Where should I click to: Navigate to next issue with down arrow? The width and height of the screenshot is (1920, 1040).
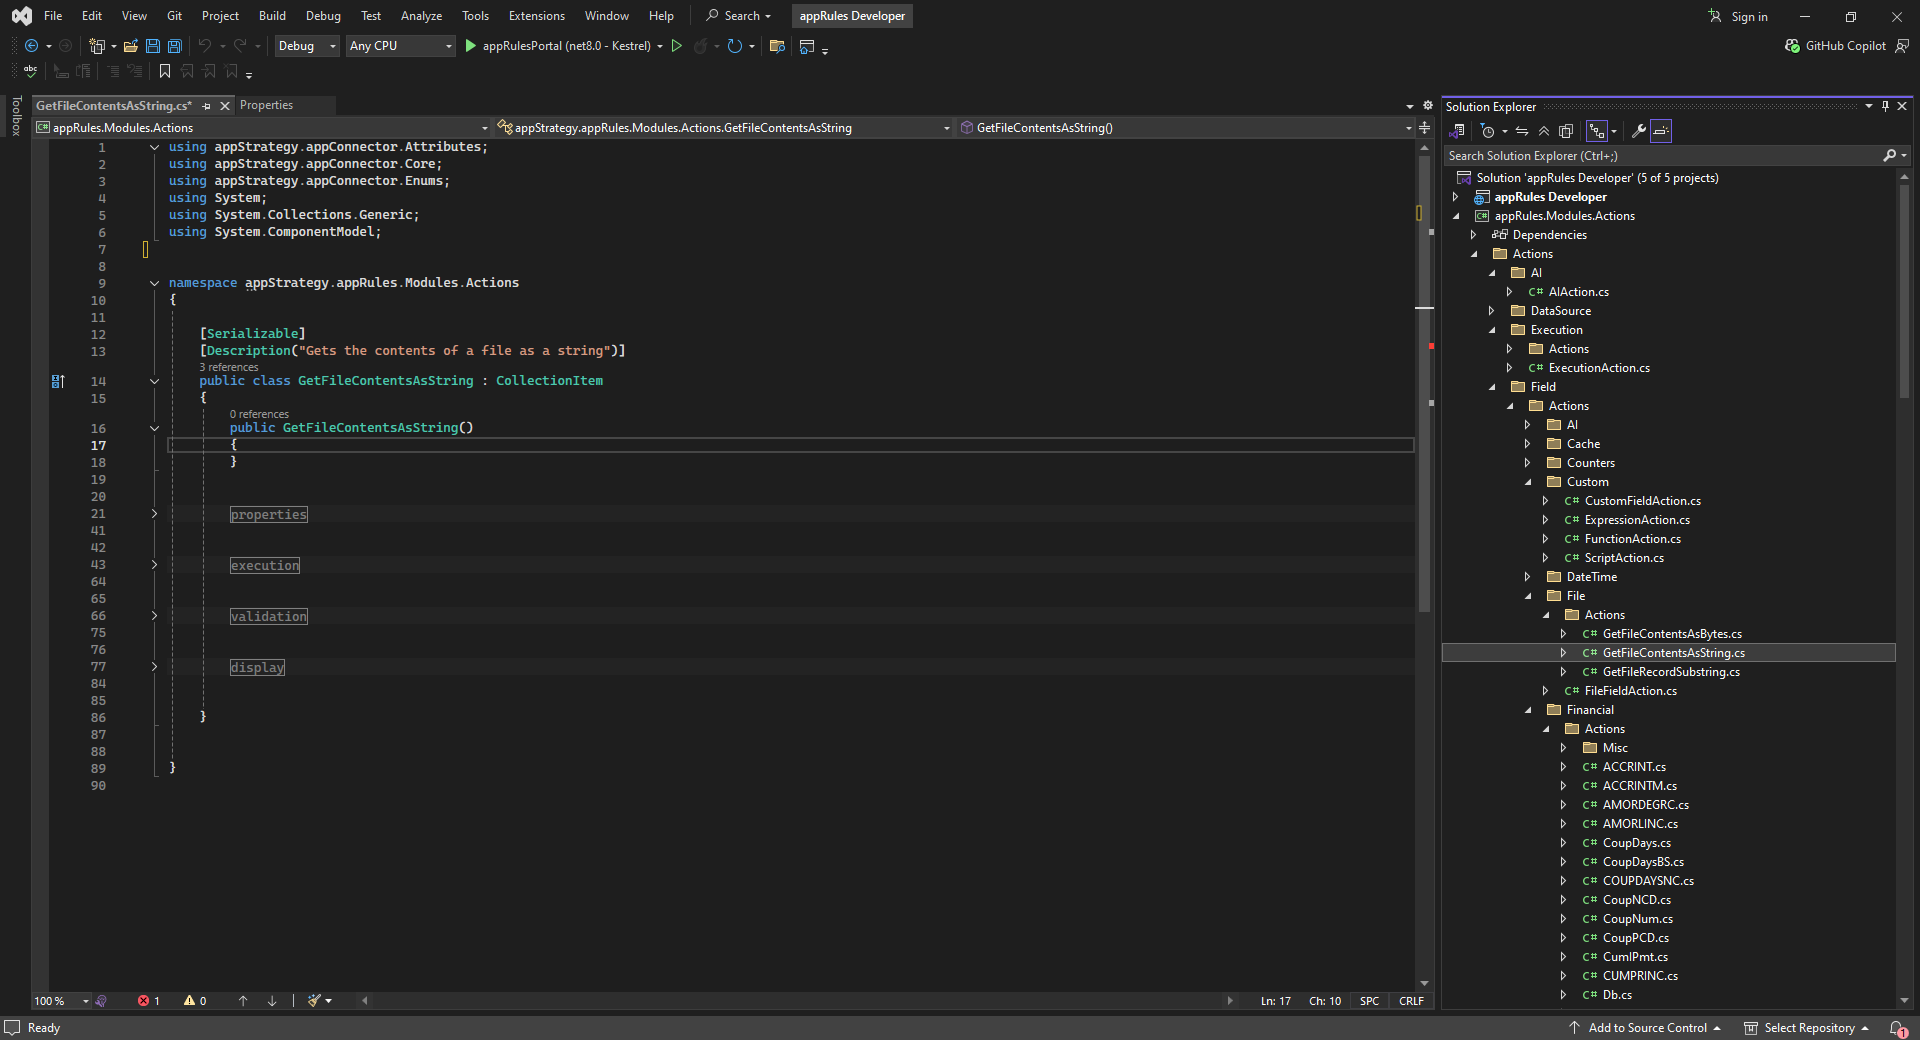[272, 1001]
